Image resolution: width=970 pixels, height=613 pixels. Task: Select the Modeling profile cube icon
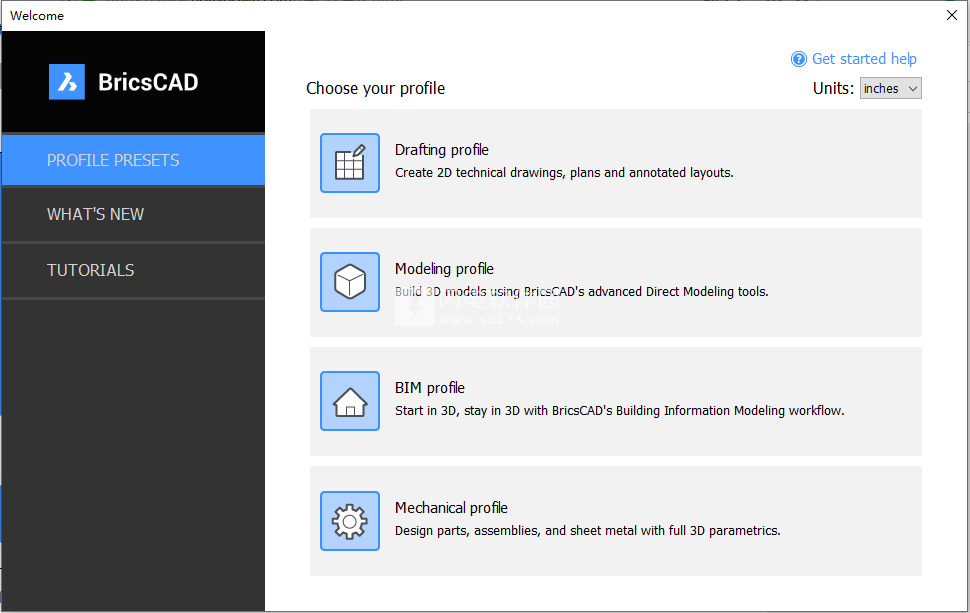[x=350, y=282]
